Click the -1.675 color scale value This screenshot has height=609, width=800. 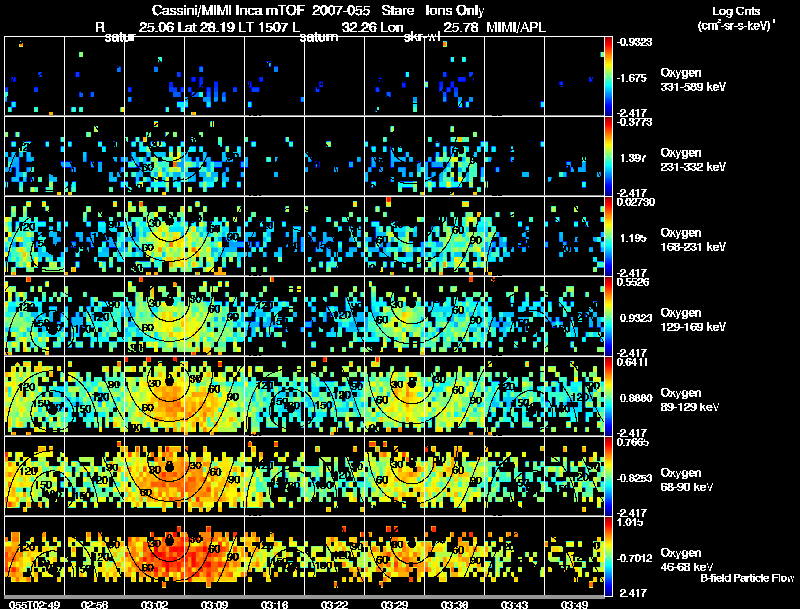tap(632, 78)
